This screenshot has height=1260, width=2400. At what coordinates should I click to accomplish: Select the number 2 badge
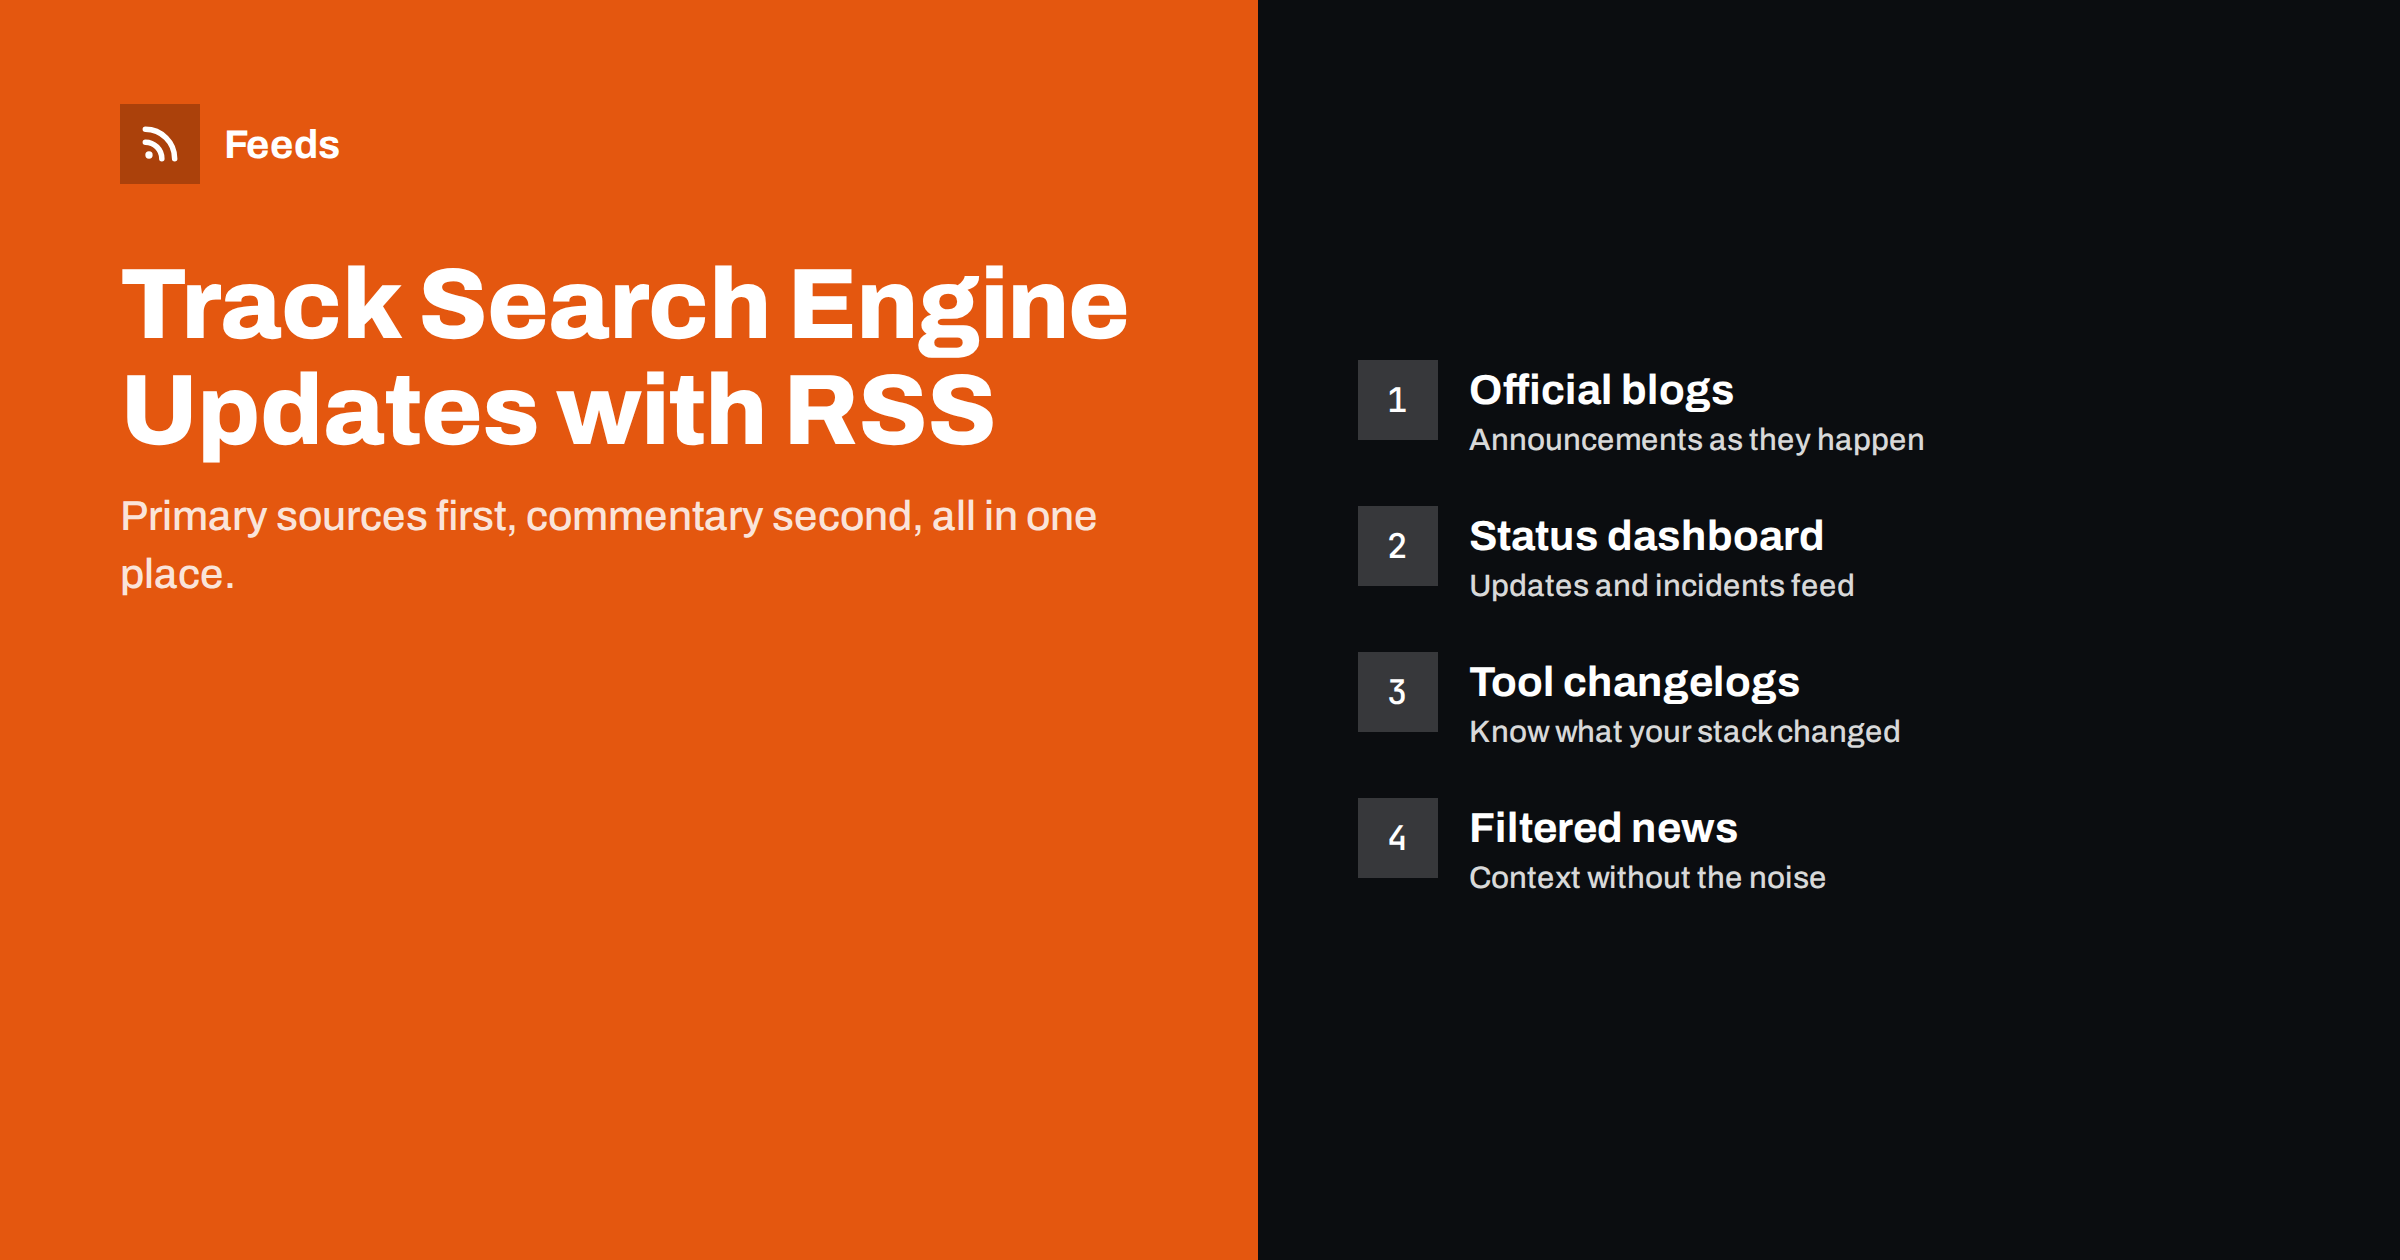click(1398, 546)
